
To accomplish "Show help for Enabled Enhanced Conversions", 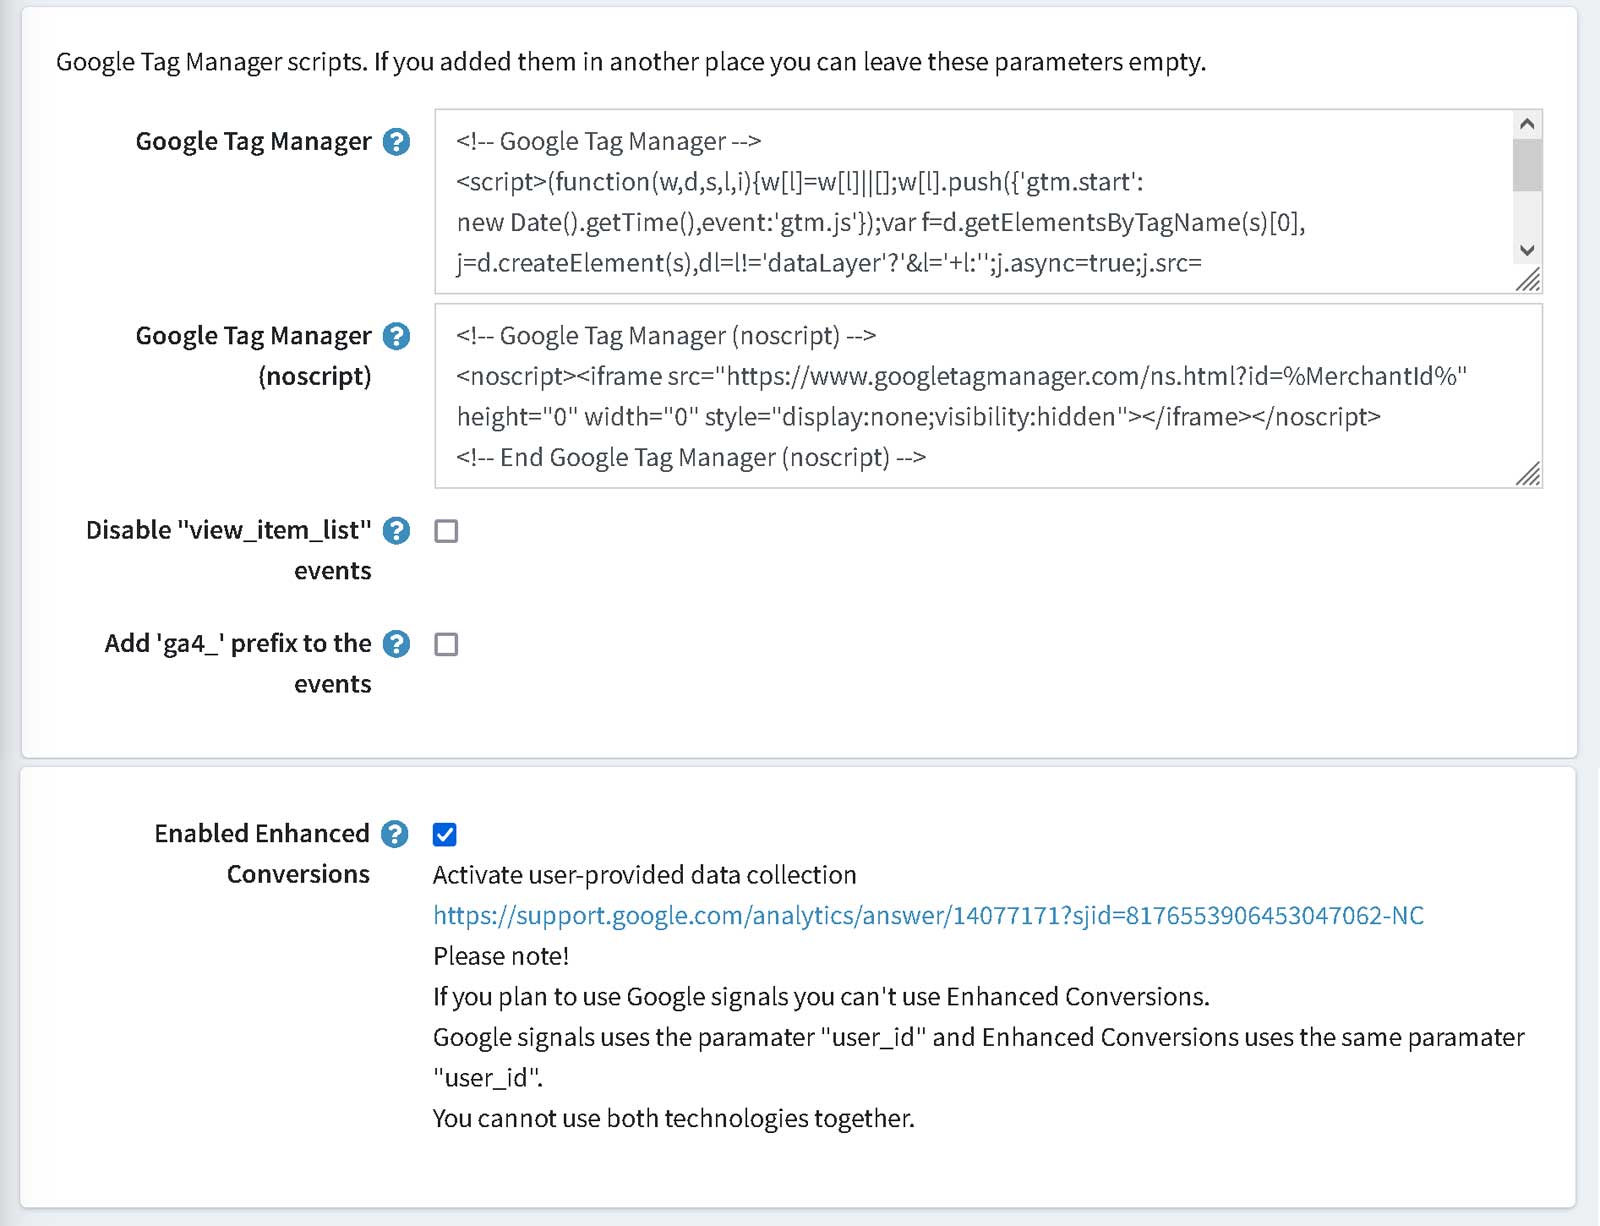I will click(396, 834).
